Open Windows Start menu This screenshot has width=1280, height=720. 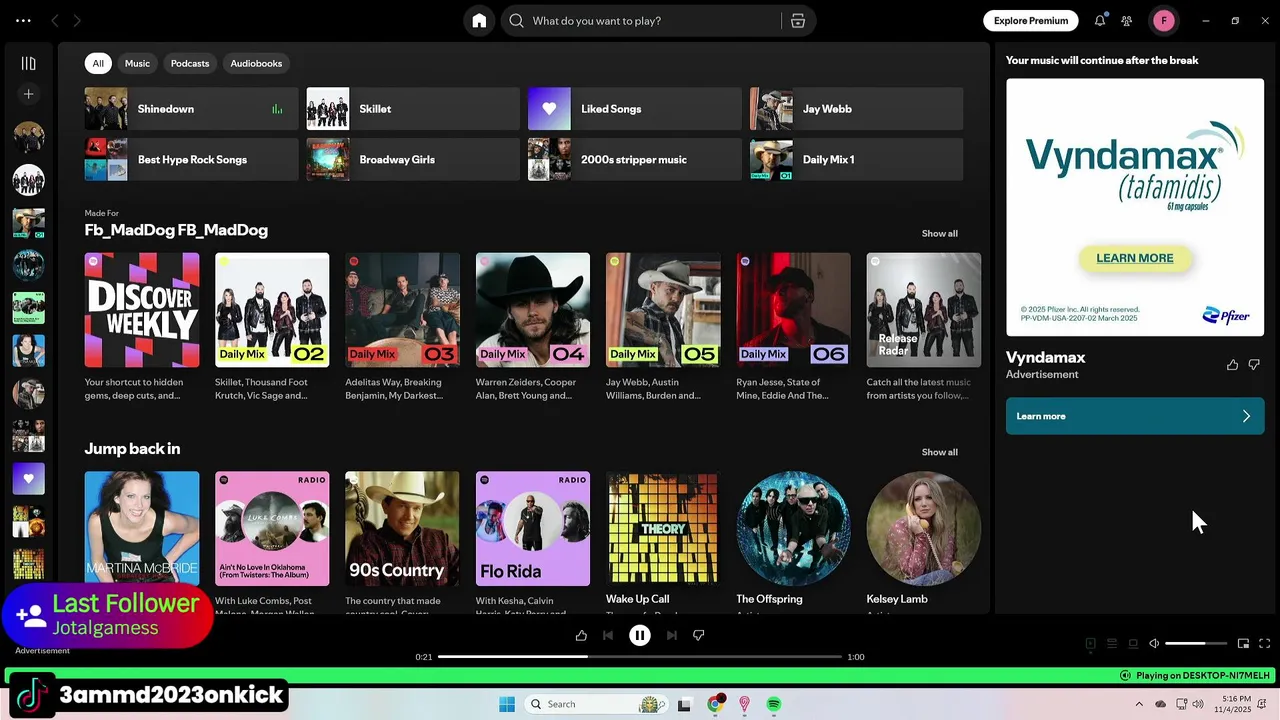coord(507,704)
